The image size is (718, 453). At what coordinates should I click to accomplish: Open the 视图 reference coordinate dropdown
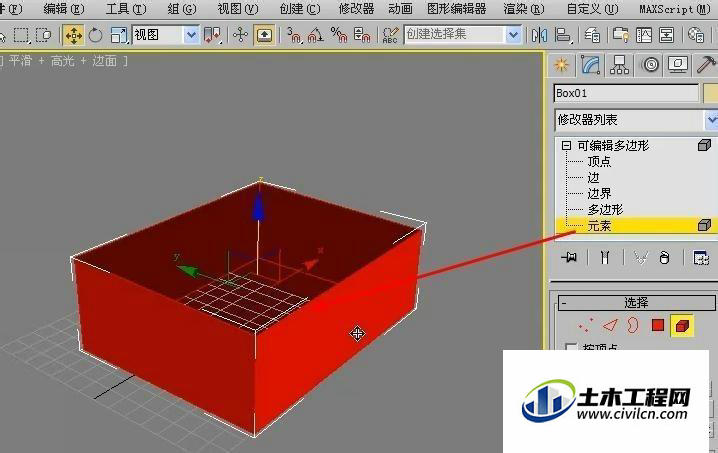[166, 35]
